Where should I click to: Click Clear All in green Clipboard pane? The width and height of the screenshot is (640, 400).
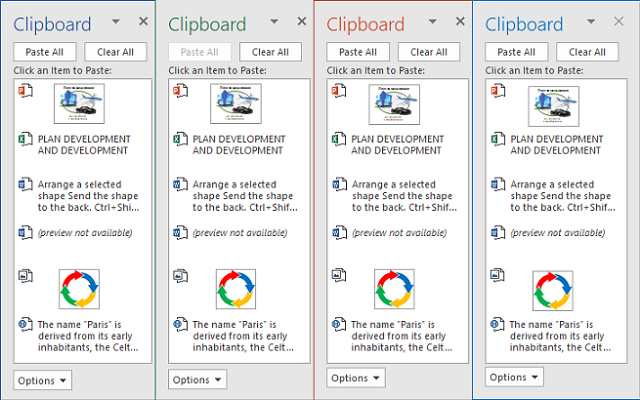[x=270, y=52]
